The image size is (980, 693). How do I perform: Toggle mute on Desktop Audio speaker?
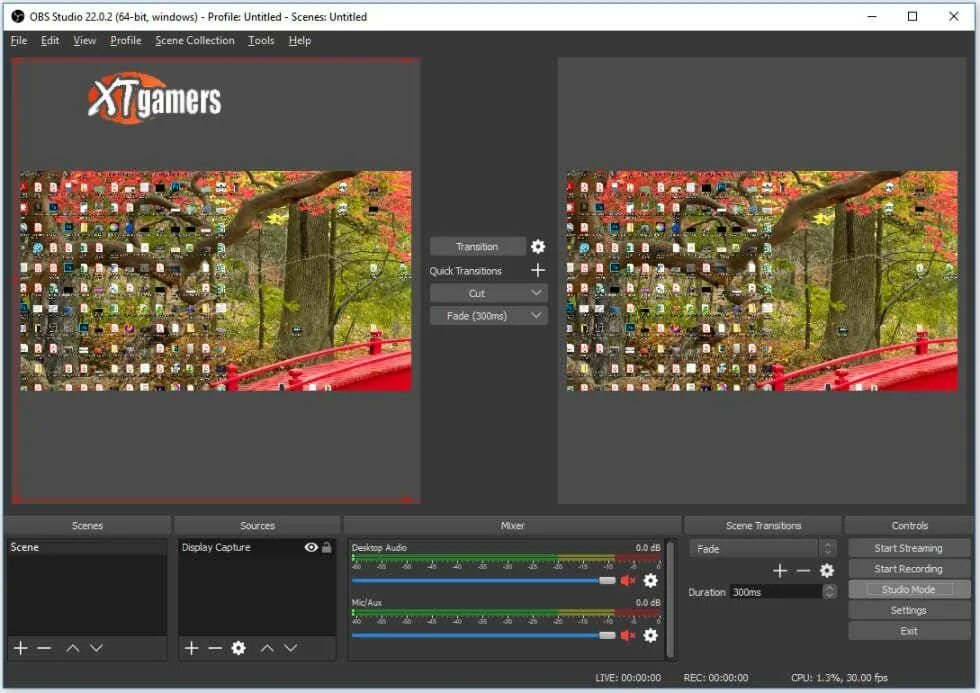628,581
